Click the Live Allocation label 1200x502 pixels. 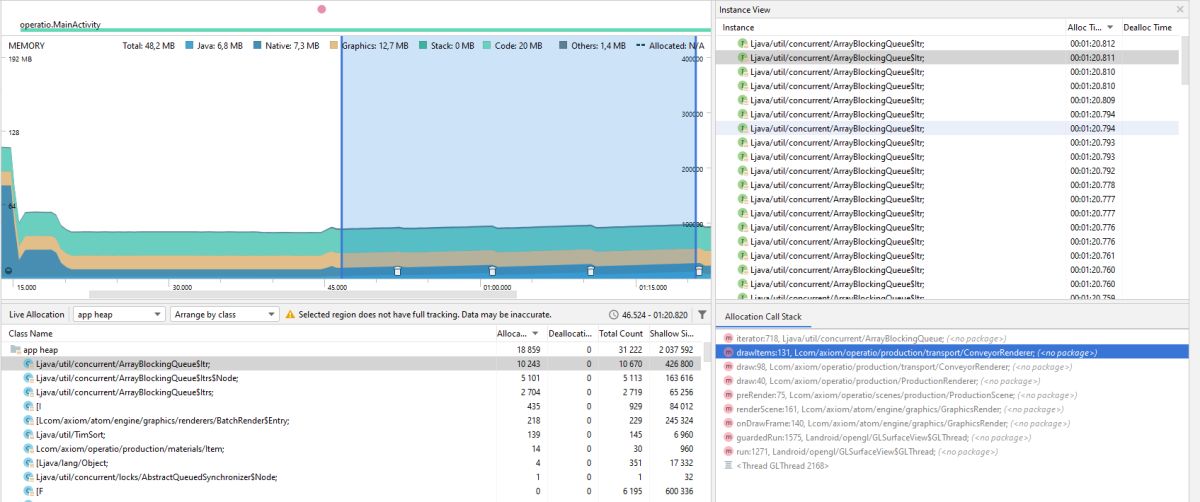[36, 314]
